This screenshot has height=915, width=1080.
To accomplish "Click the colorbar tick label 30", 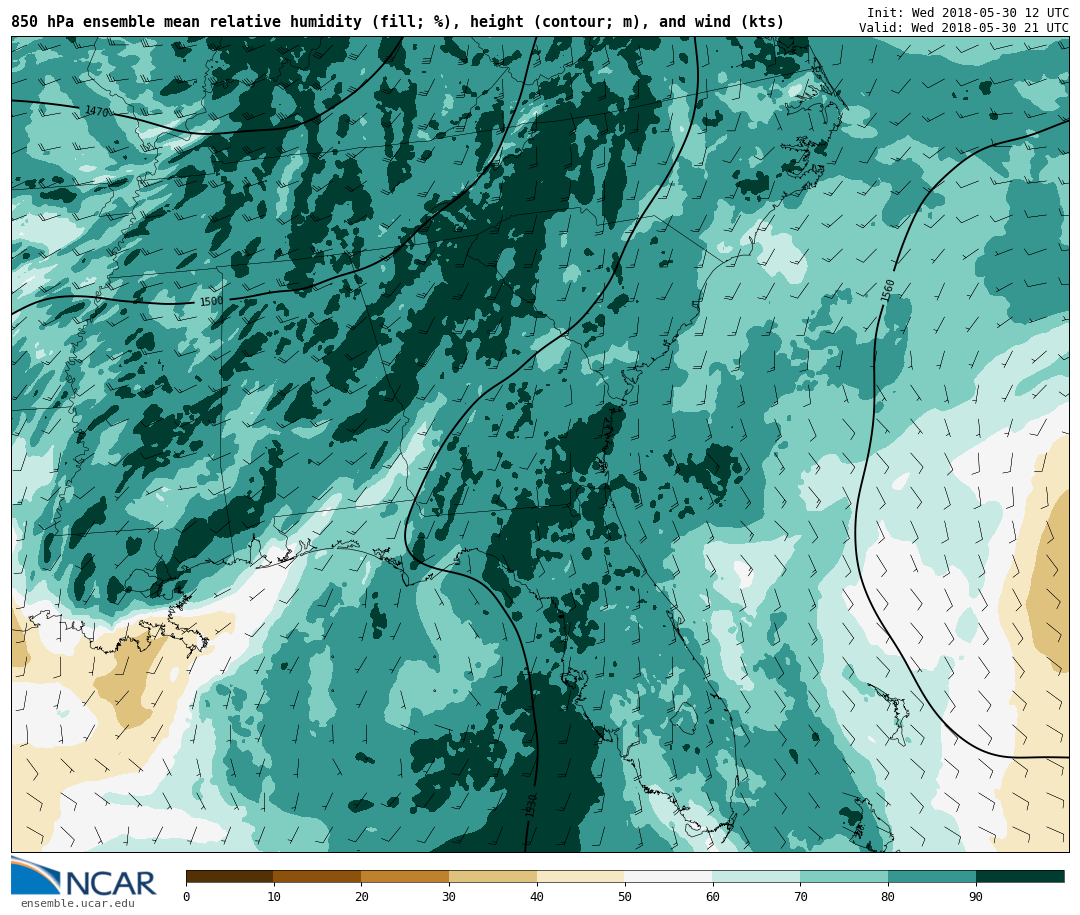I will coord(449,896).
